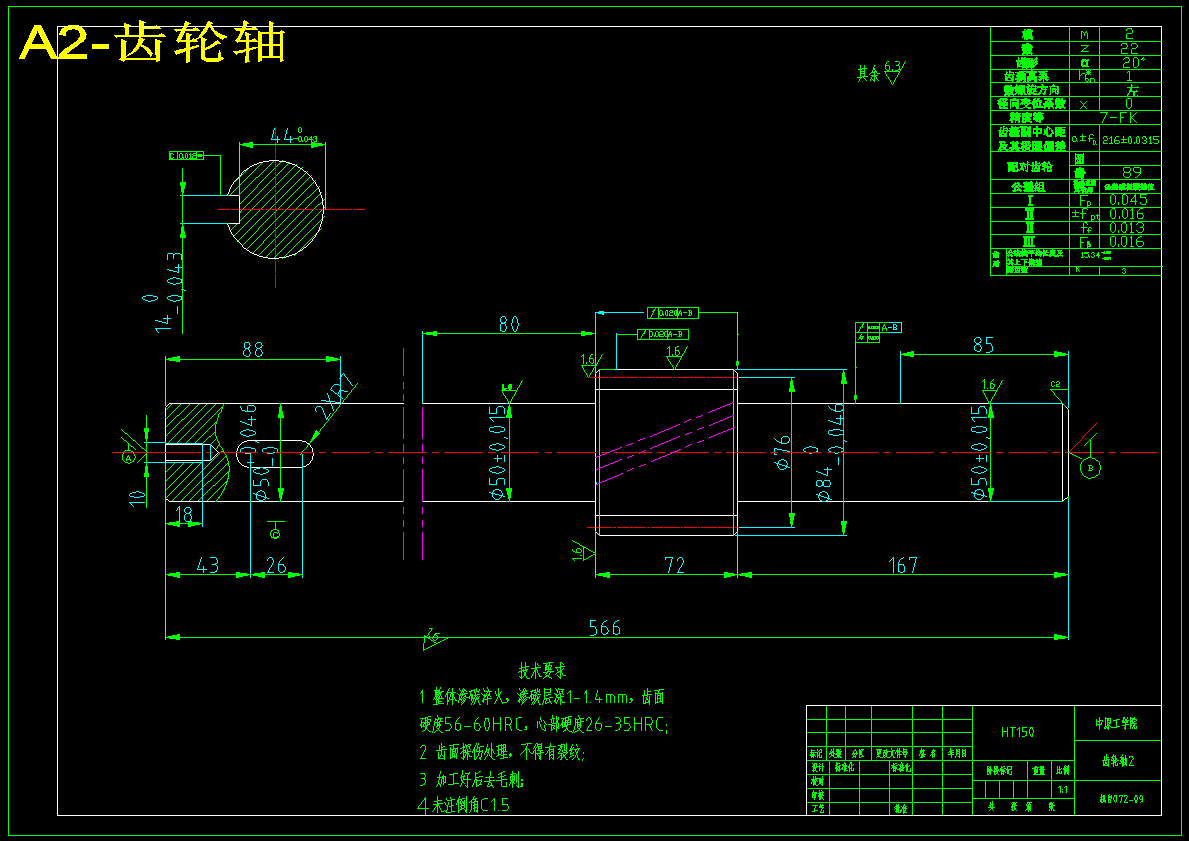Select the overall length dimension 566
Image resolution: width=1189 pixels, height=841 pixels.
[x=604, y=628]
